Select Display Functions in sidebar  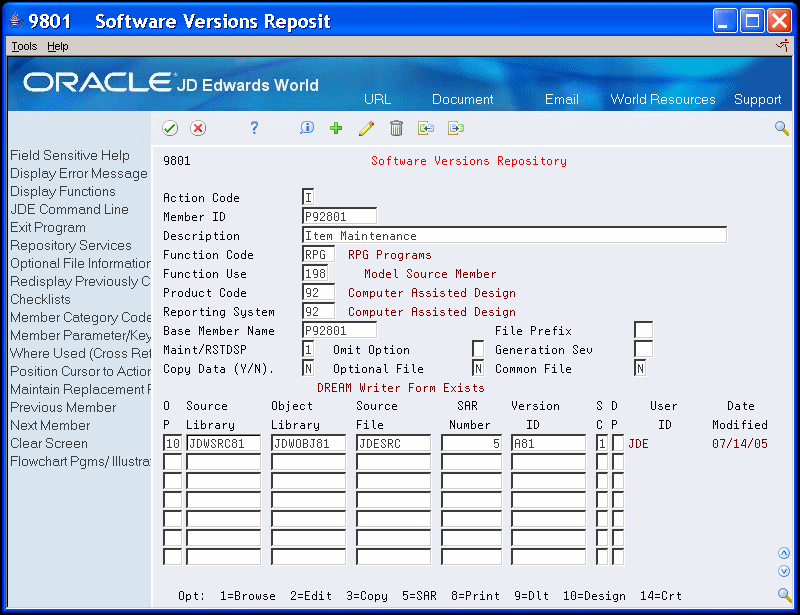click(x=63, y=191)
